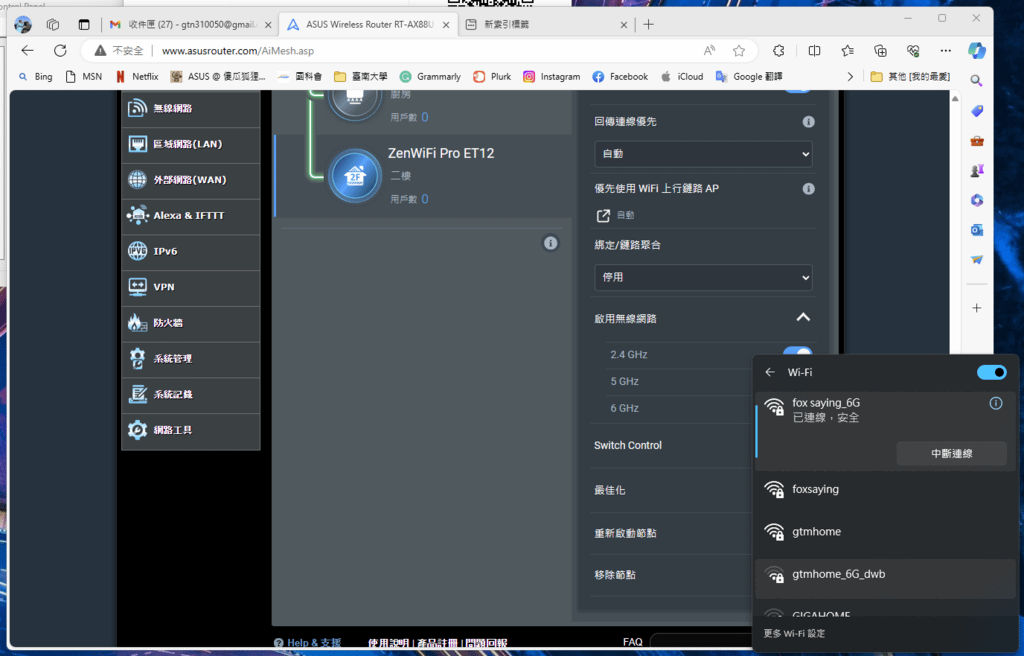Select the ZenWiFi Pro ET12 2F node icon

tap(355, 176)
